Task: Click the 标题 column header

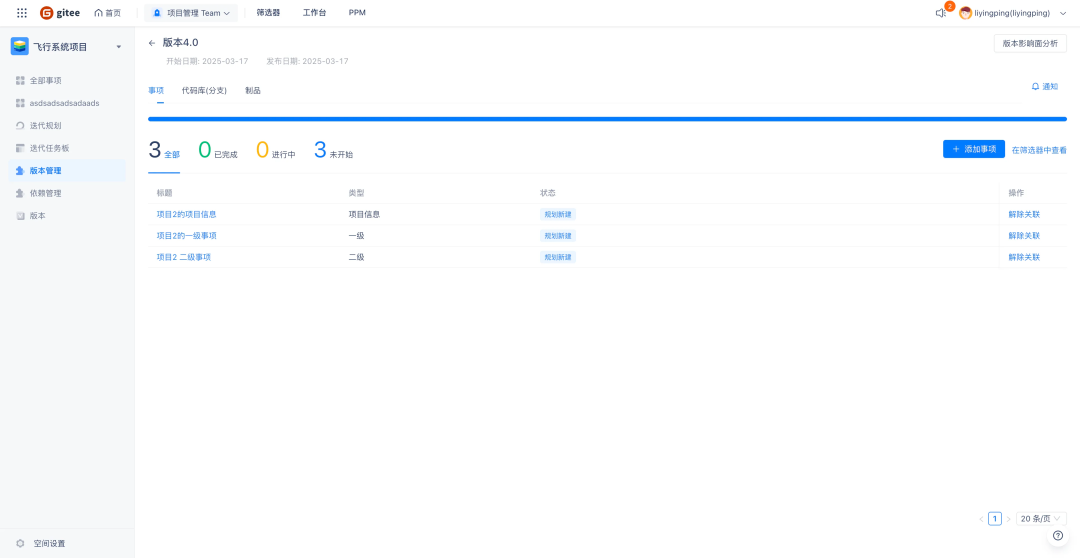Action: pyautogui.click(x=164, y=193)
